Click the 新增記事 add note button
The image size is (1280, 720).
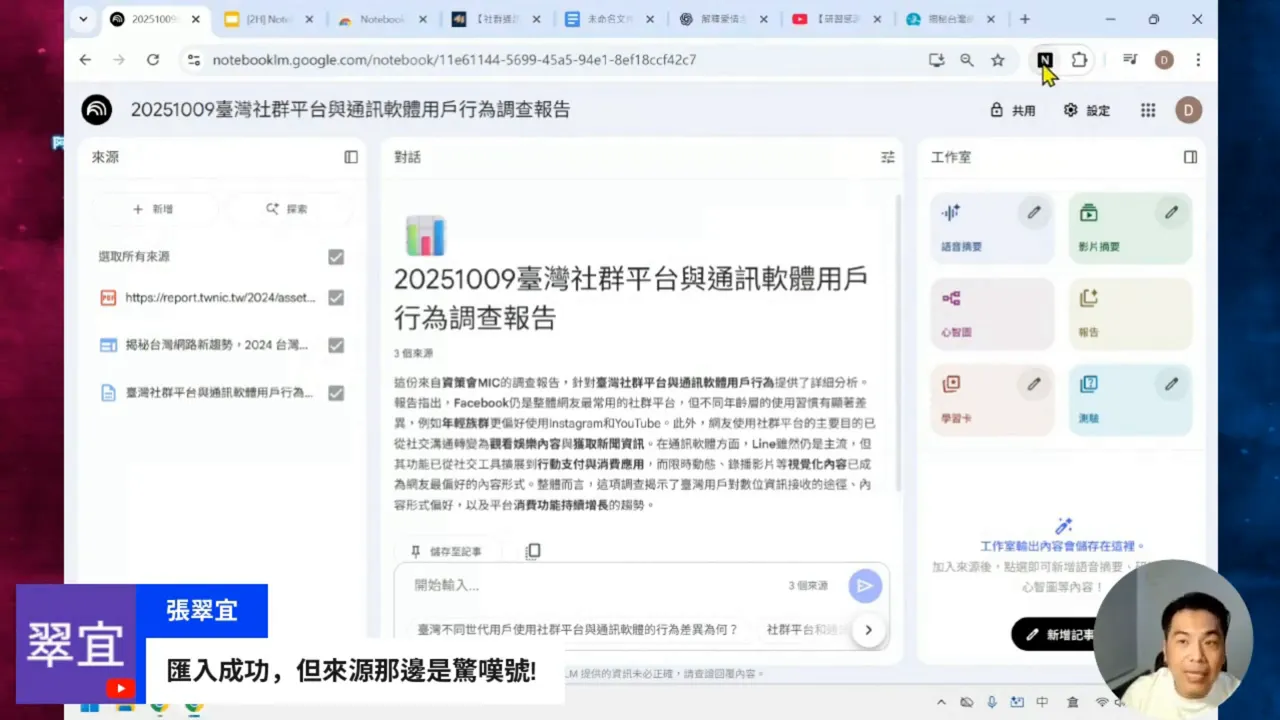(x=1060, y=634)
